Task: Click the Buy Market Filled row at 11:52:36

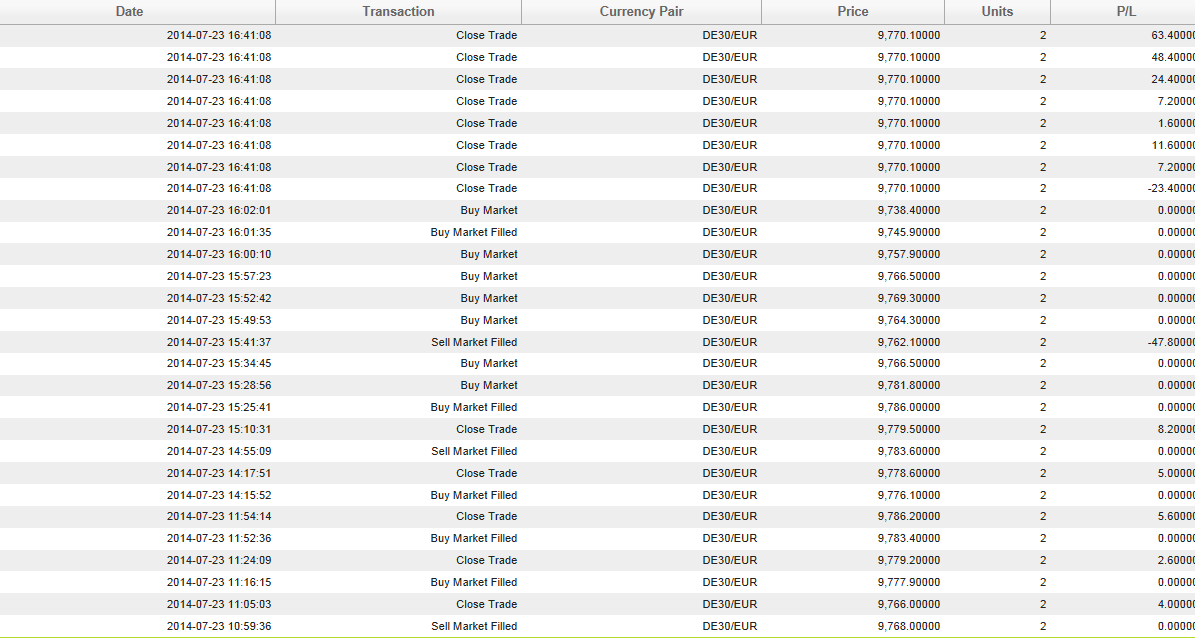Action: point(598,539)
